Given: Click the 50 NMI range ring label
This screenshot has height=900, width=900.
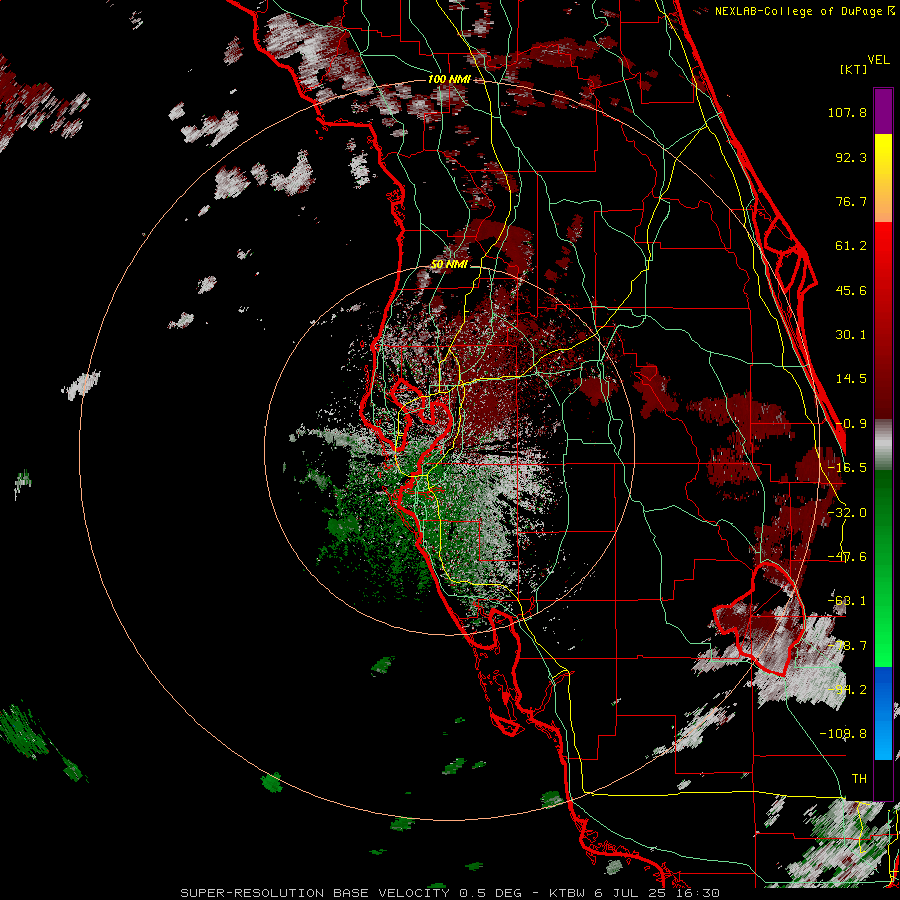Looking at the screenshot, I should [449, 265].
